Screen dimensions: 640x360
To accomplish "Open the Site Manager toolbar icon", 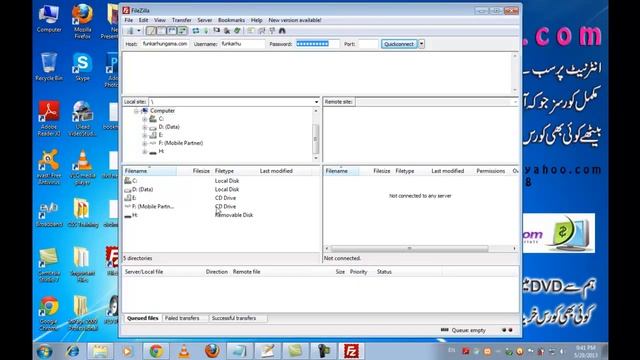I will point(130,31).
